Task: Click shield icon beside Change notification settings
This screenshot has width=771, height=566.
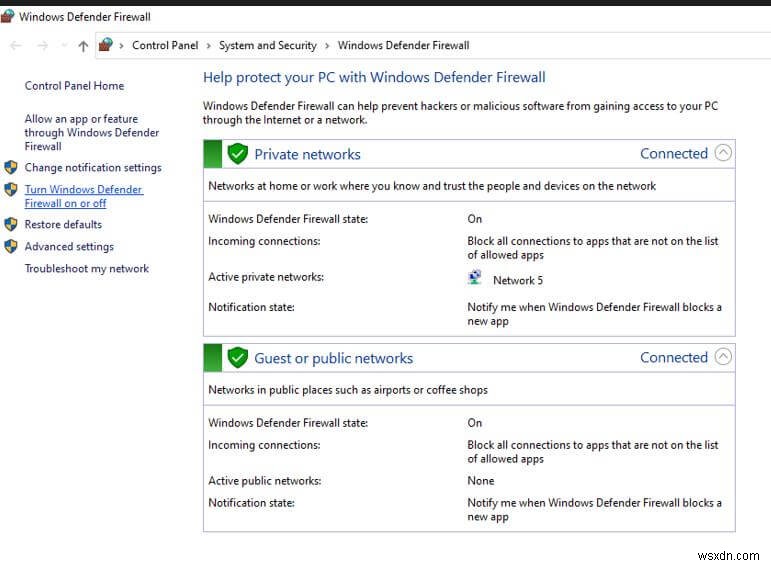Action: tap(11, 167)
